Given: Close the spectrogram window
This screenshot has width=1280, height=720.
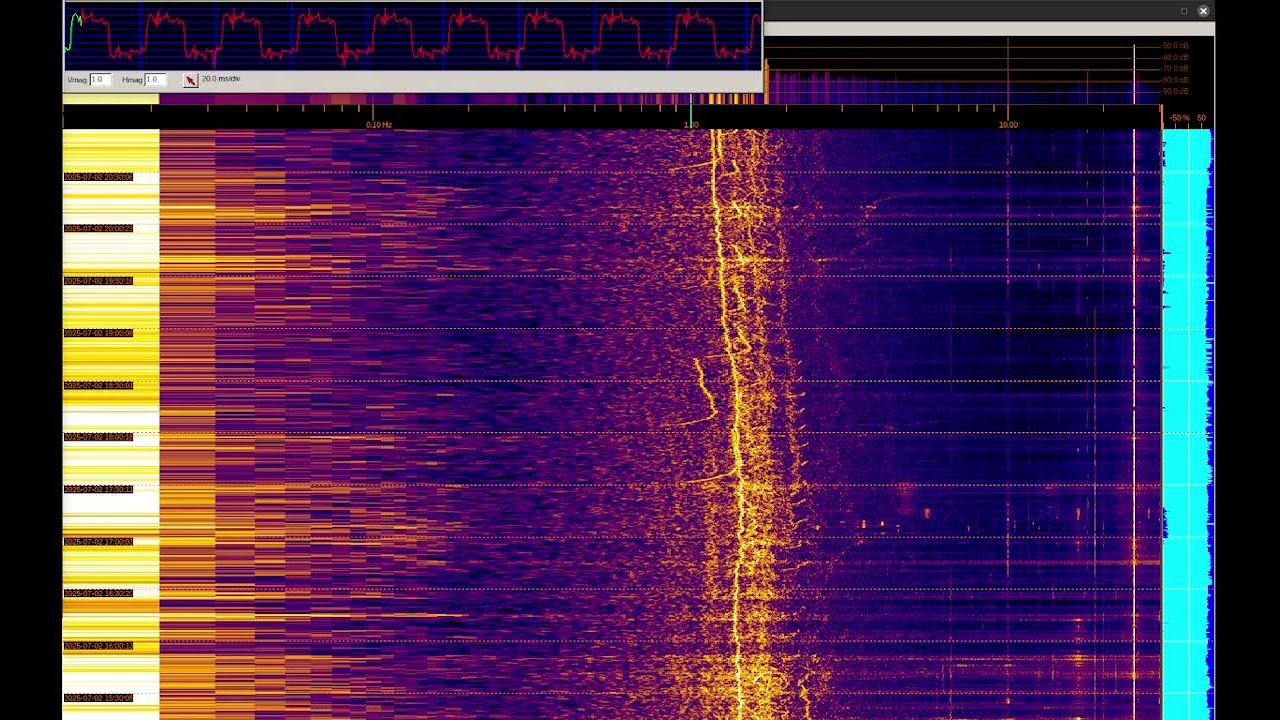Looking at the screenshot, I should click(x=1203, y=11).
